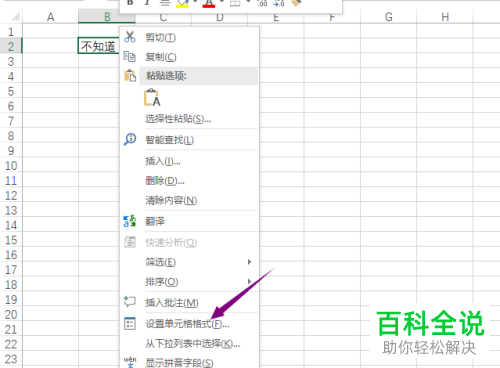500x368 pixels.
Task: Expand the 筛选(E) submenu arrow
Action: [x=249, y=262]
